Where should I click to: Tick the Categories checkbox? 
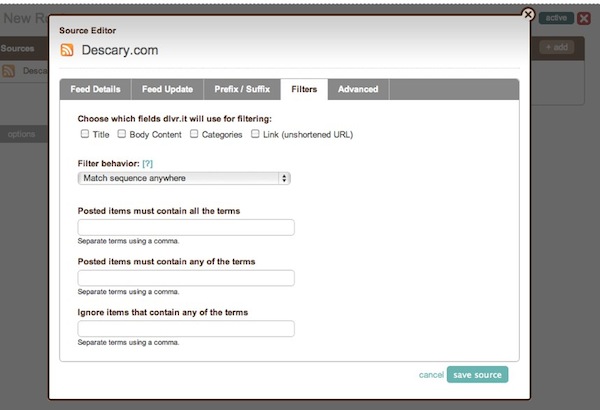pos(194,134)
